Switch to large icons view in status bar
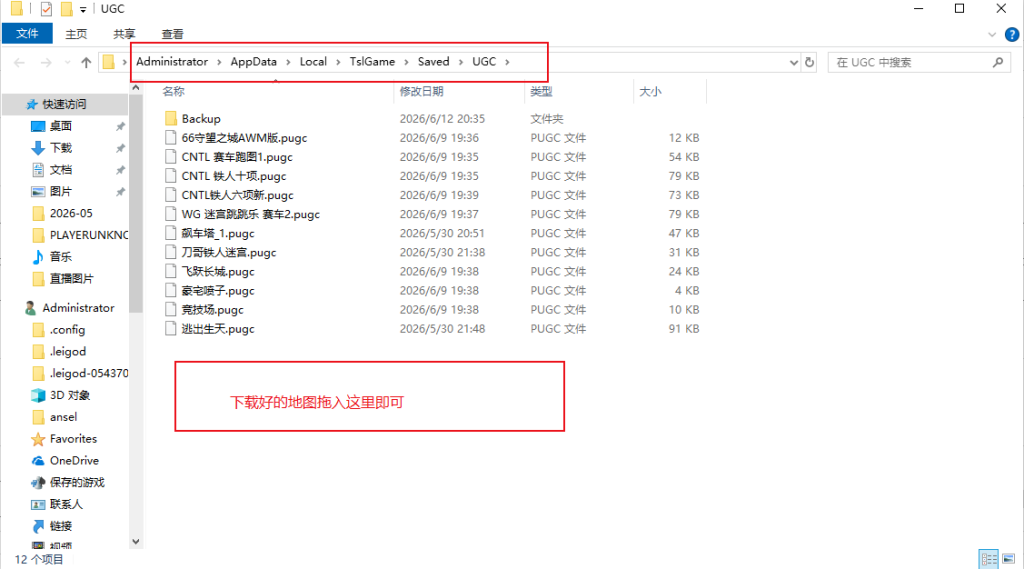This screenshot has height=569, width=1024. click(1008, 559)
